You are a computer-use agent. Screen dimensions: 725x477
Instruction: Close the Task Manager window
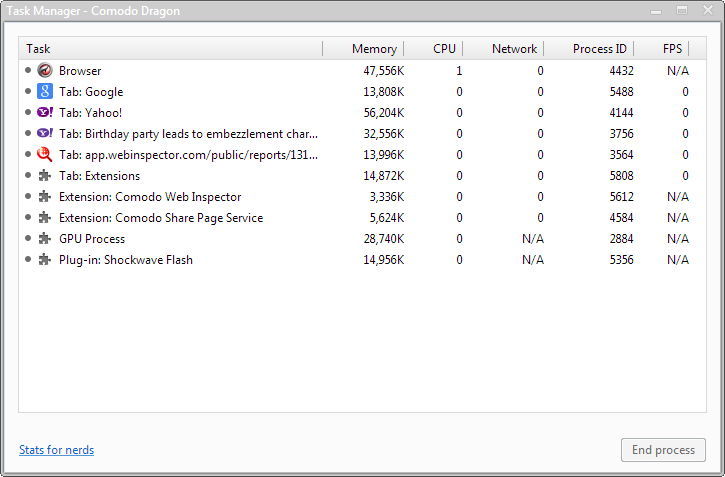pos(708,10)
